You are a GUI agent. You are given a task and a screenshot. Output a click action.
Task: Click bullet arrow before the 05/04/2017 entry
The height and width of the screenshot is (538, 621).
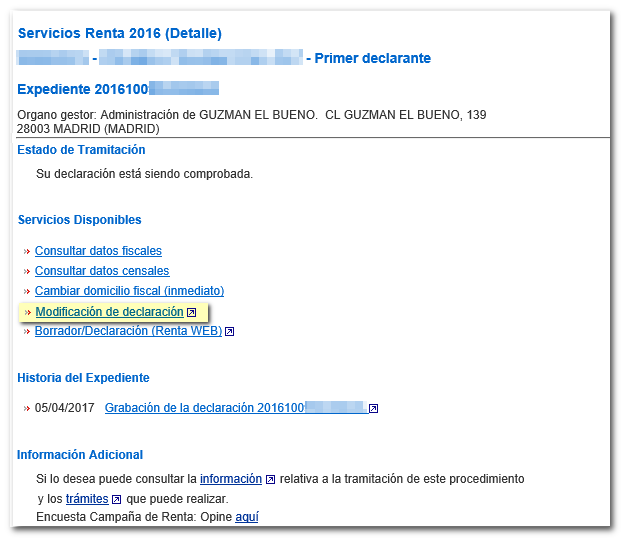[27, 409]
